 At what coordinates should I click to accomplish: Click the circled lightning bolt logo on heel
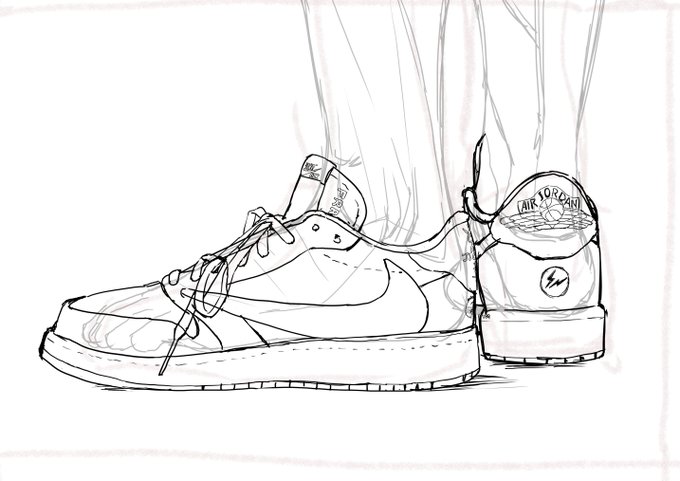554,281
